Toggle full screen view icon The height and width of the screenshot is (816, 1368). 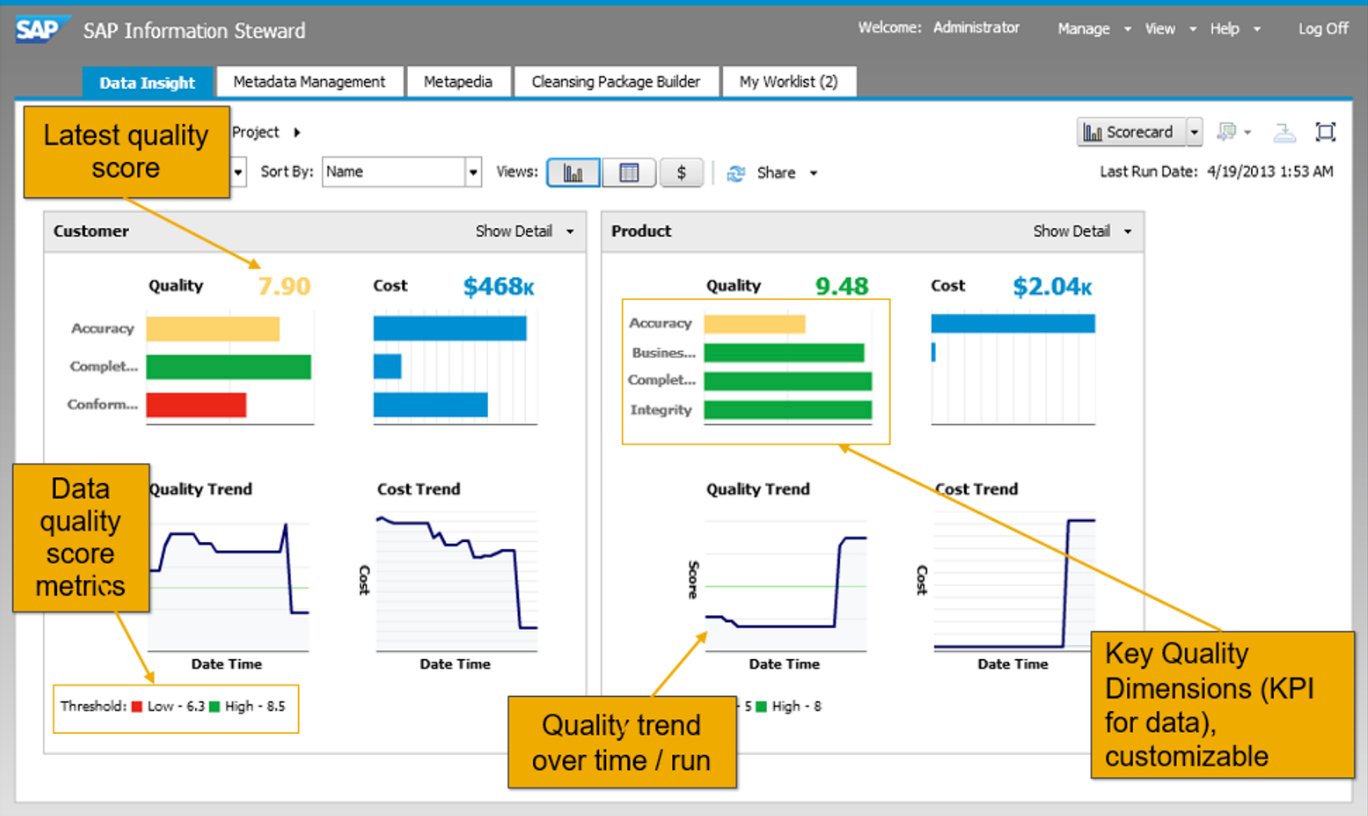(1326, 132)
